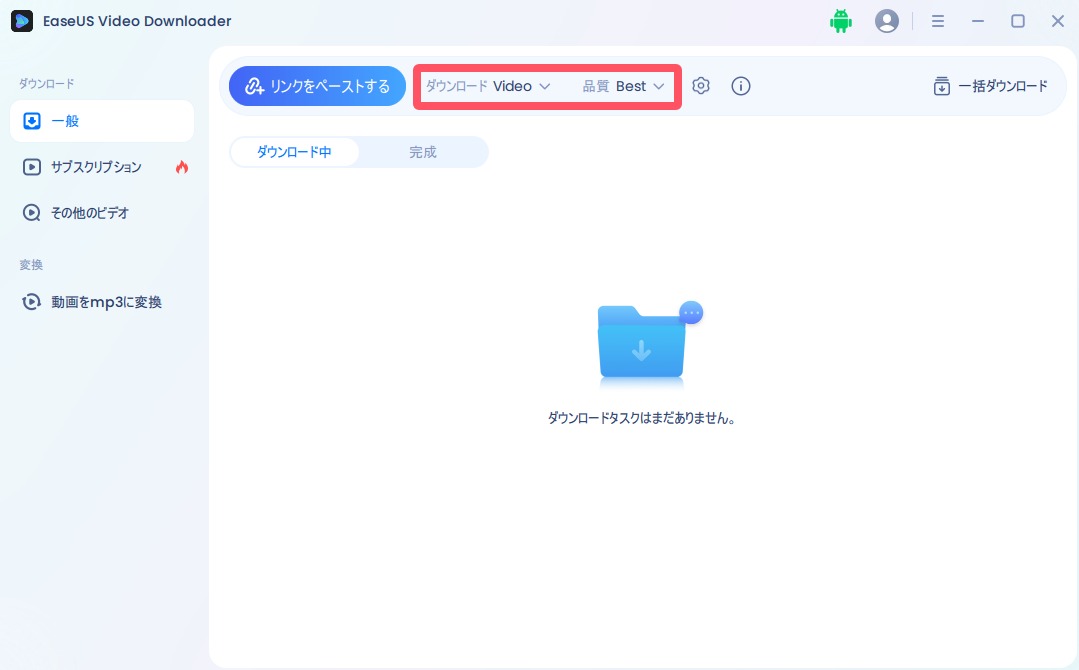Image resolution: width=1079 pixels, height=670 pixels.
Task: Click the リンクをペーストする button
Action: pos(317,86)
